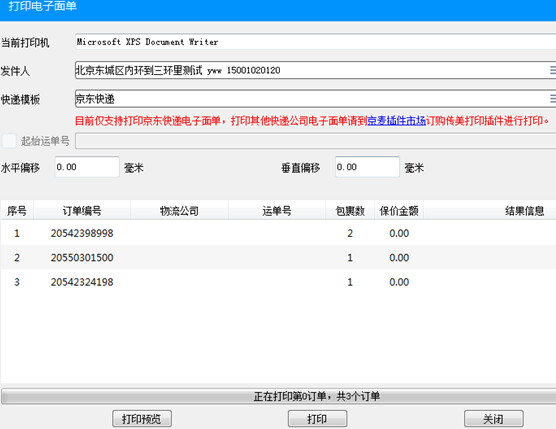Open the 京麦插件市场 link
This screenshot has height=429, width=556.
pos(396,121)
